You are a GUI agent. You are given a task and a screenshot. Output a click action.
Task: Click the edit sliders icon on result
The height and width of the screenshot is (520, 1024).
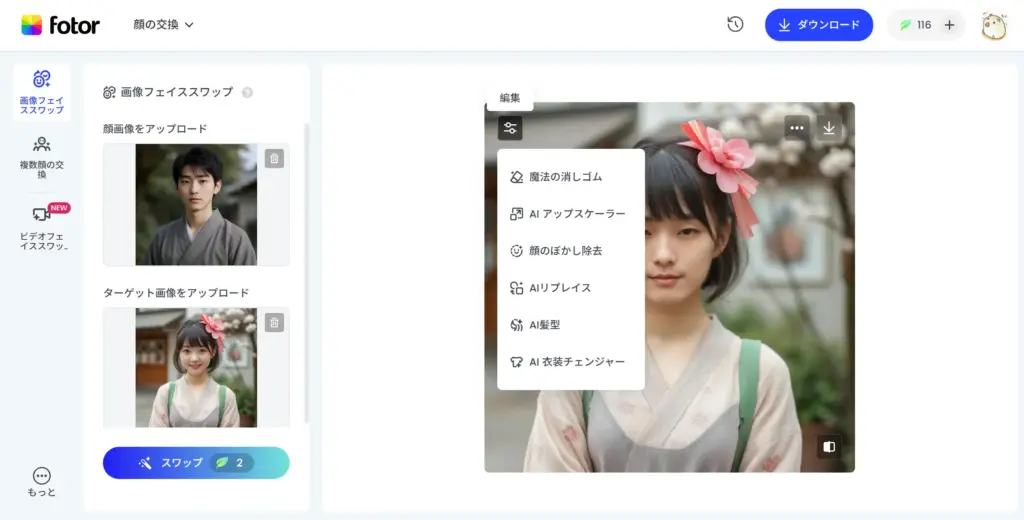coord(510,127)
